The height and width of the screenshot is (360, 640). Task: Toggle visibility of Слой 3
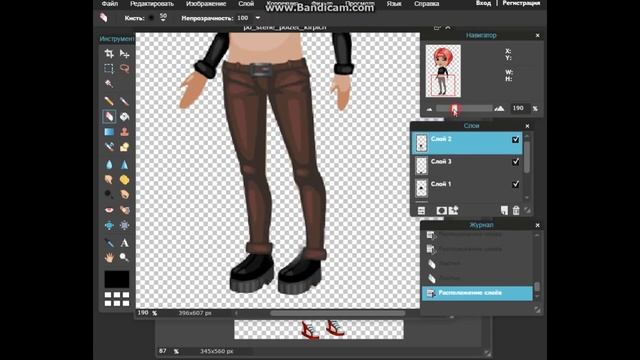pyautogui.click(x=516, y=162)
